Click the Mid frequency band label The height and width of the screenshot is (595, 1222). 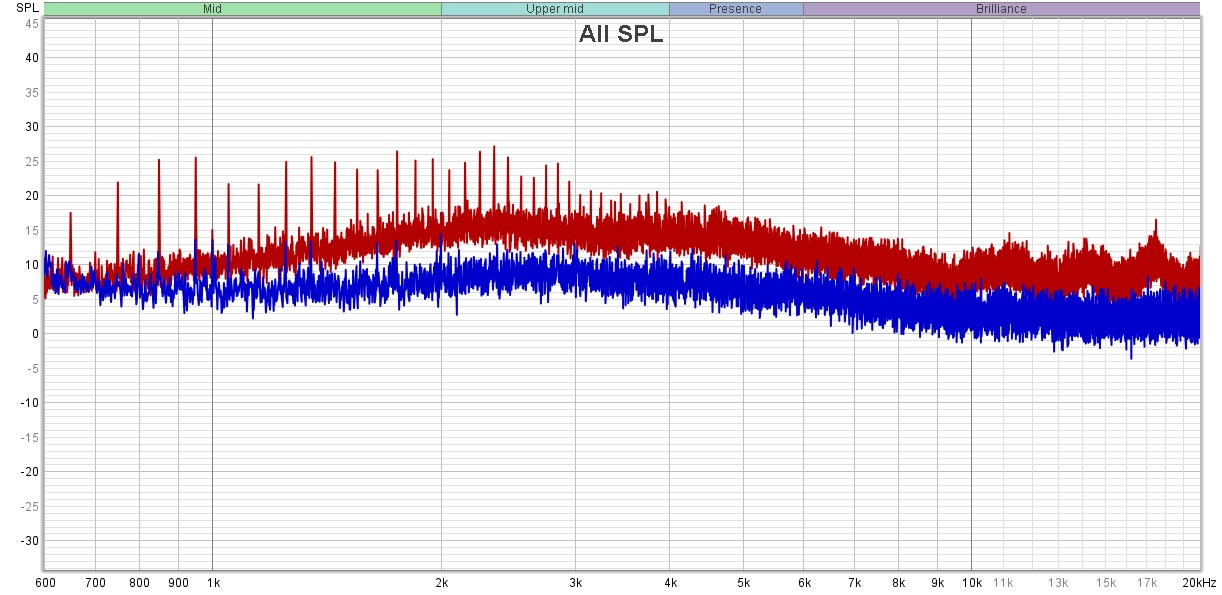(212, 9)
